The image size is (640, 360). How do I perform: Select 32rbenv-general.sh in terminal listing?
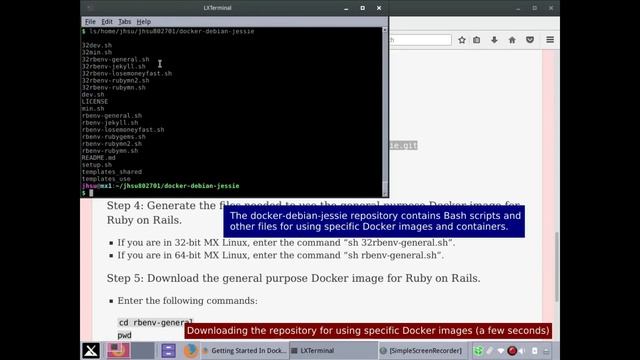(116, 59)
